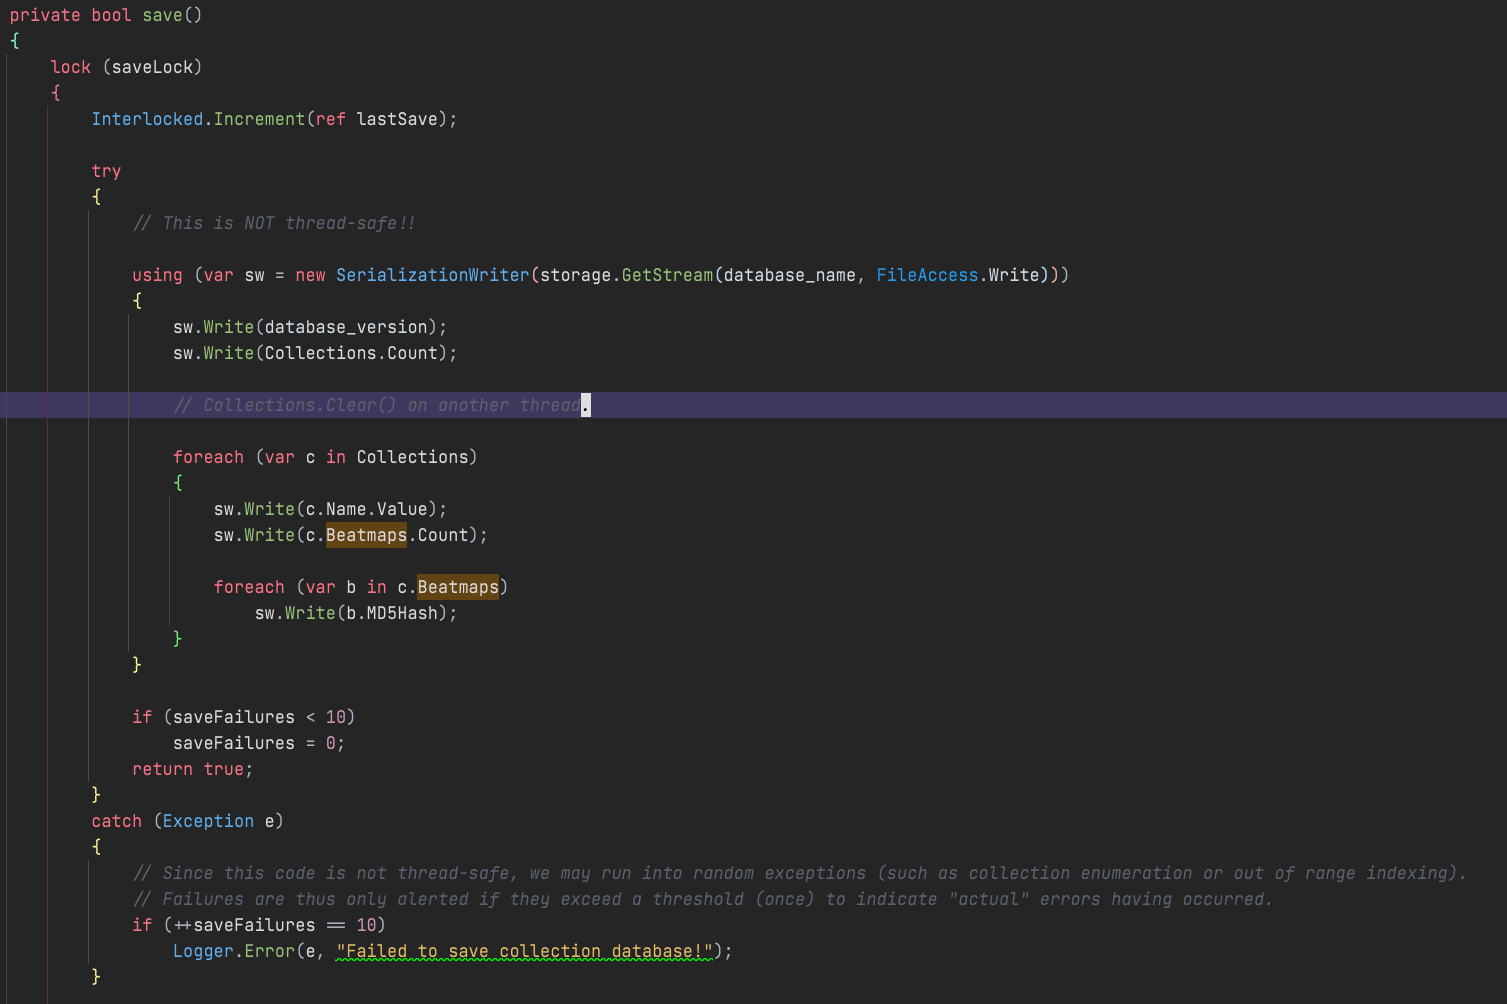Click highlighted 'Beatmaps' before '.Count'
The image size is (1507, 1004).
click(x=366, y=535)
